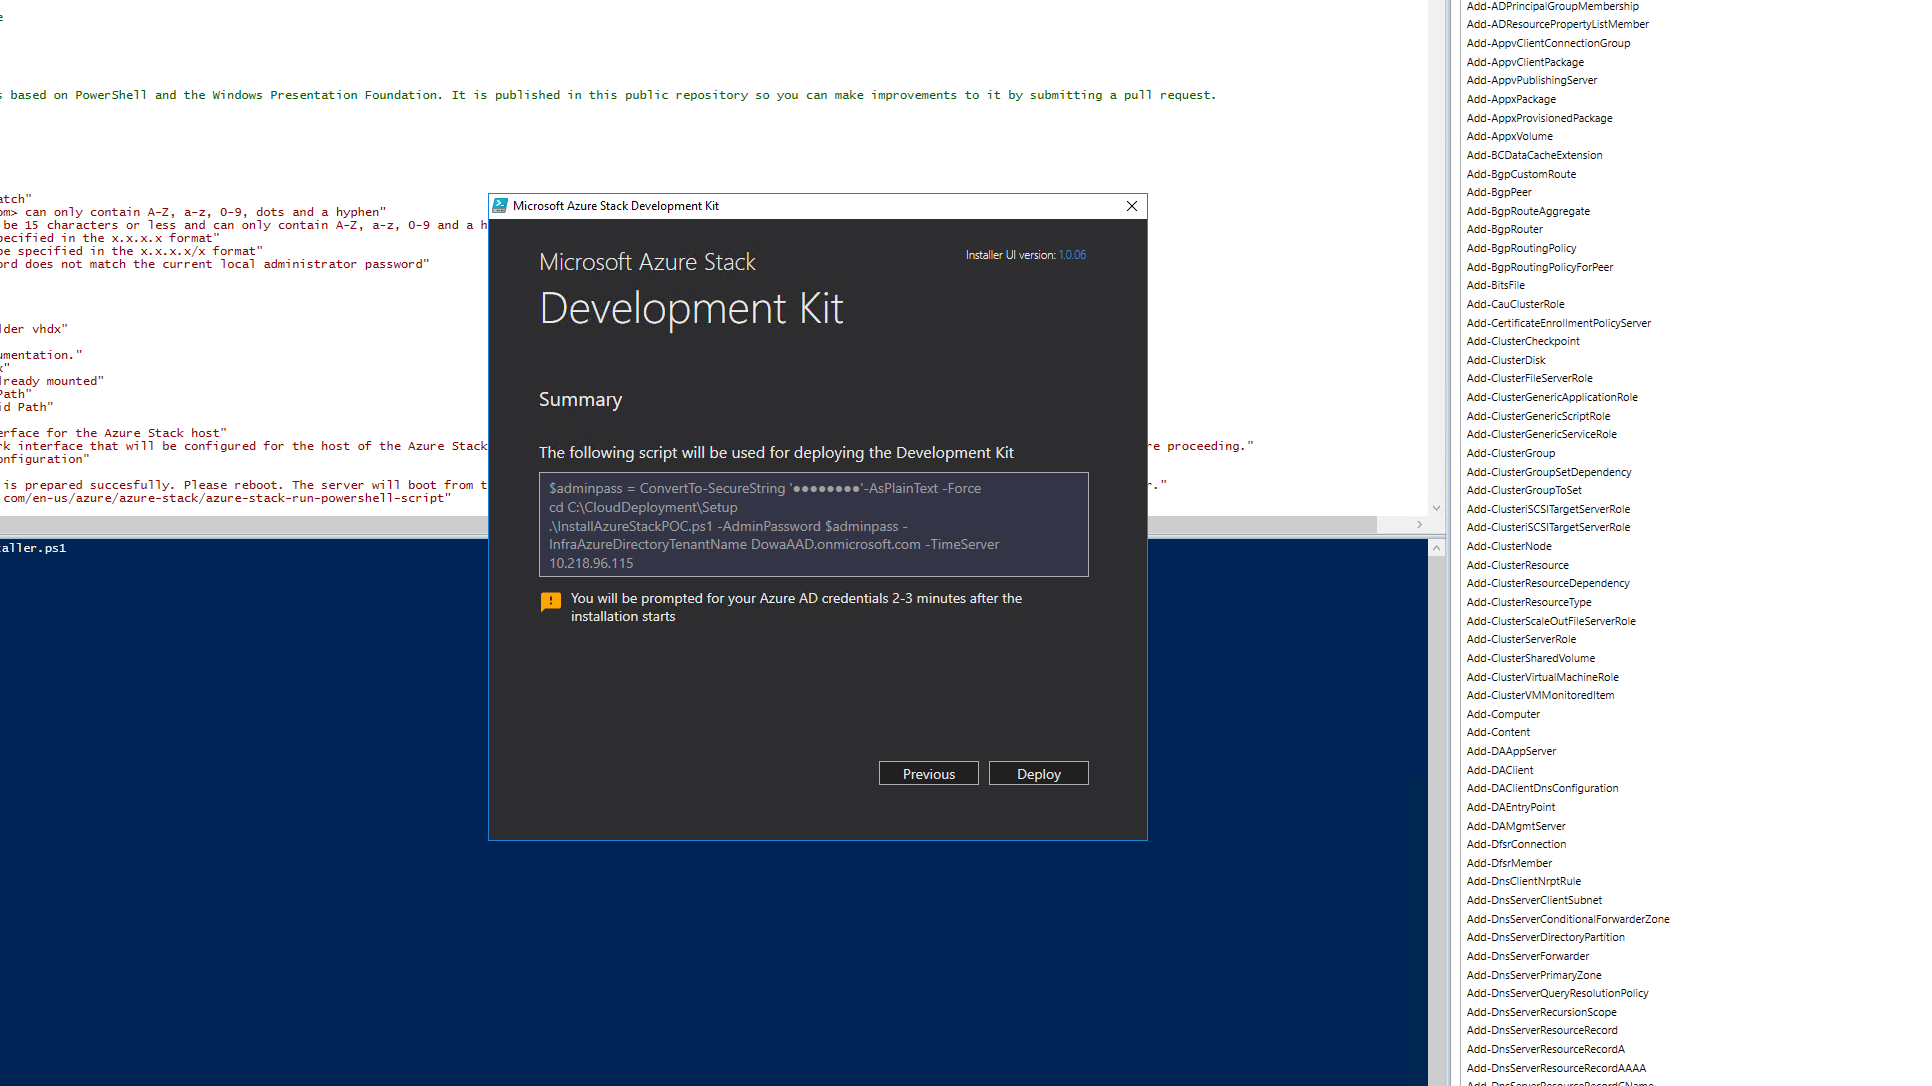Select Add-DnsServerResourceRecordAAAA command
This screenshot has height=1086, width=1932.
click(x=1556, y=1068)
